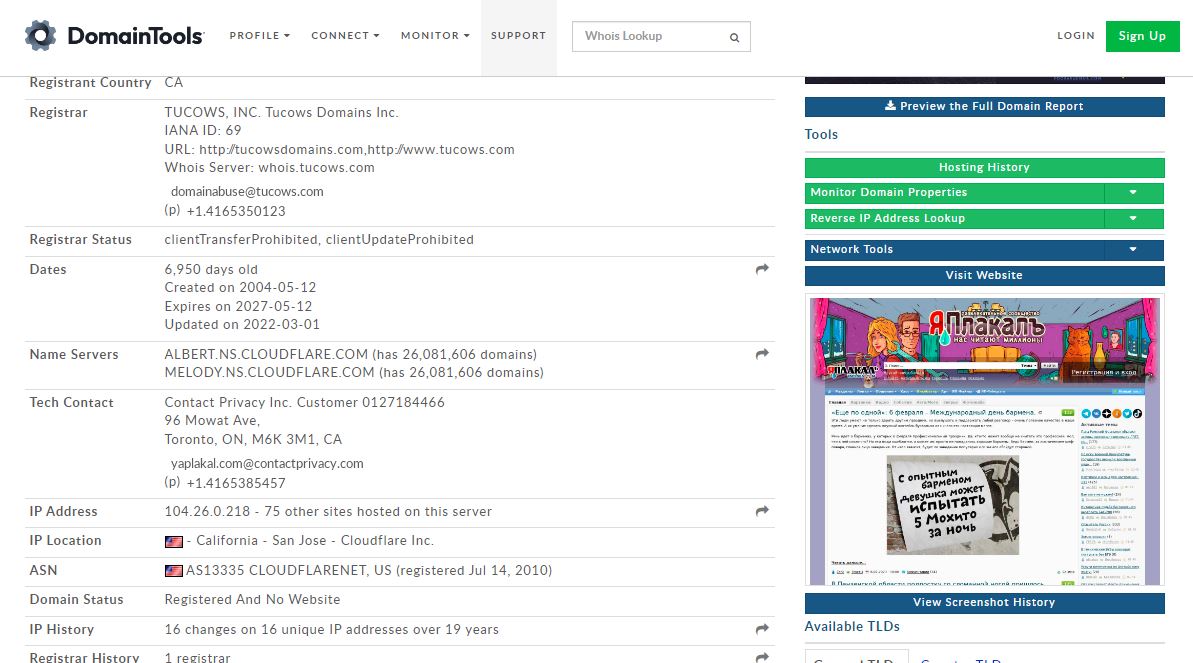1193x663 pixels.
Task: Click the Contact Privacy Inc. Customer text
Action: (x=304, y=403)
